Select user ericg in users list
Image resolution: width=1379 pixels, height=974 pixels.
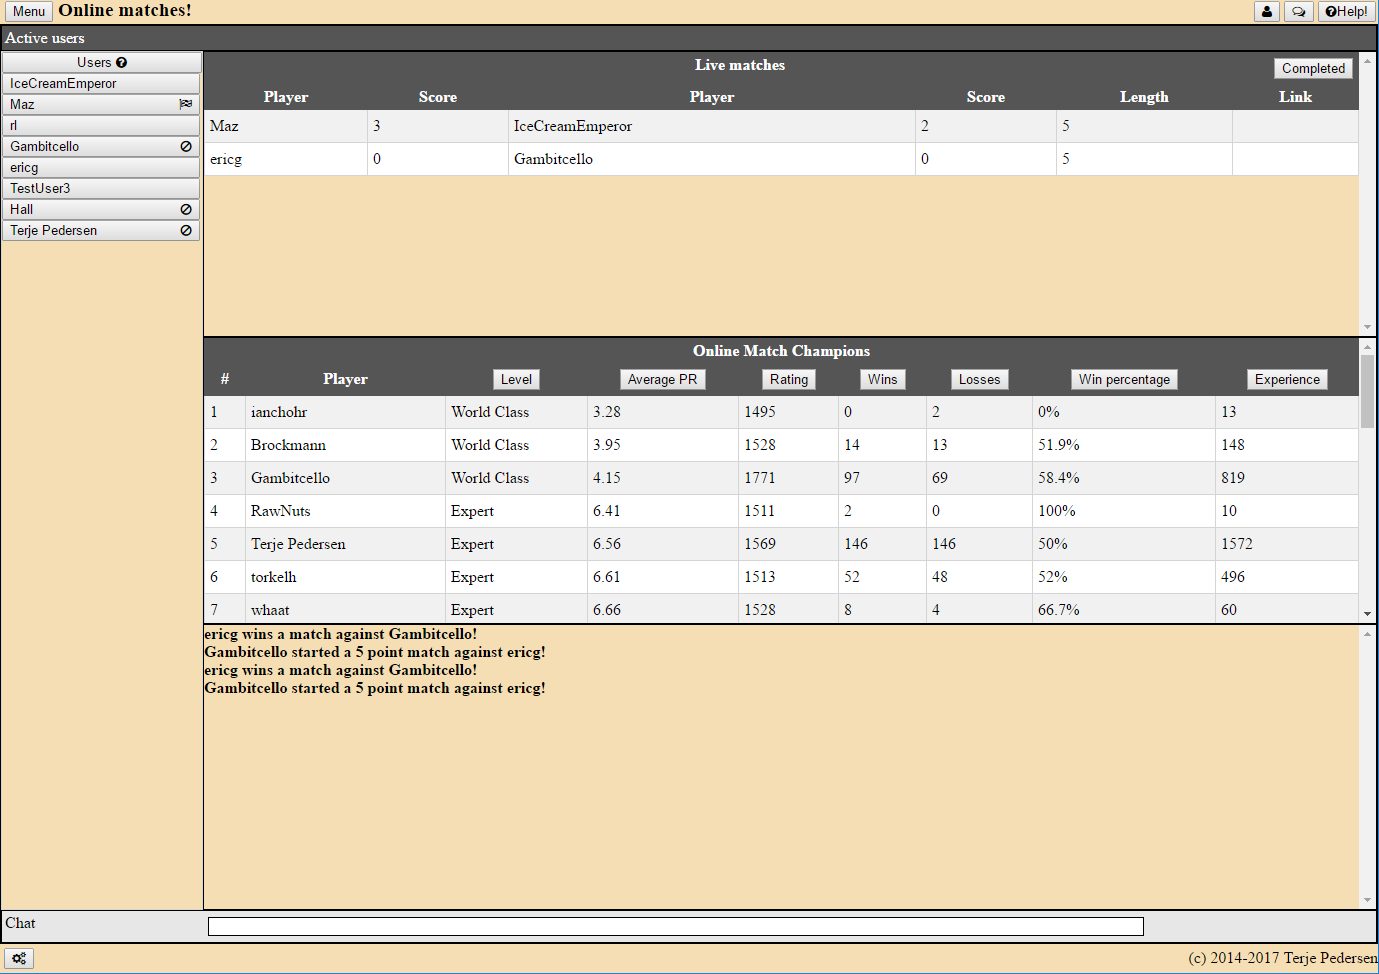pyautogui.click(x=101, y=167)
